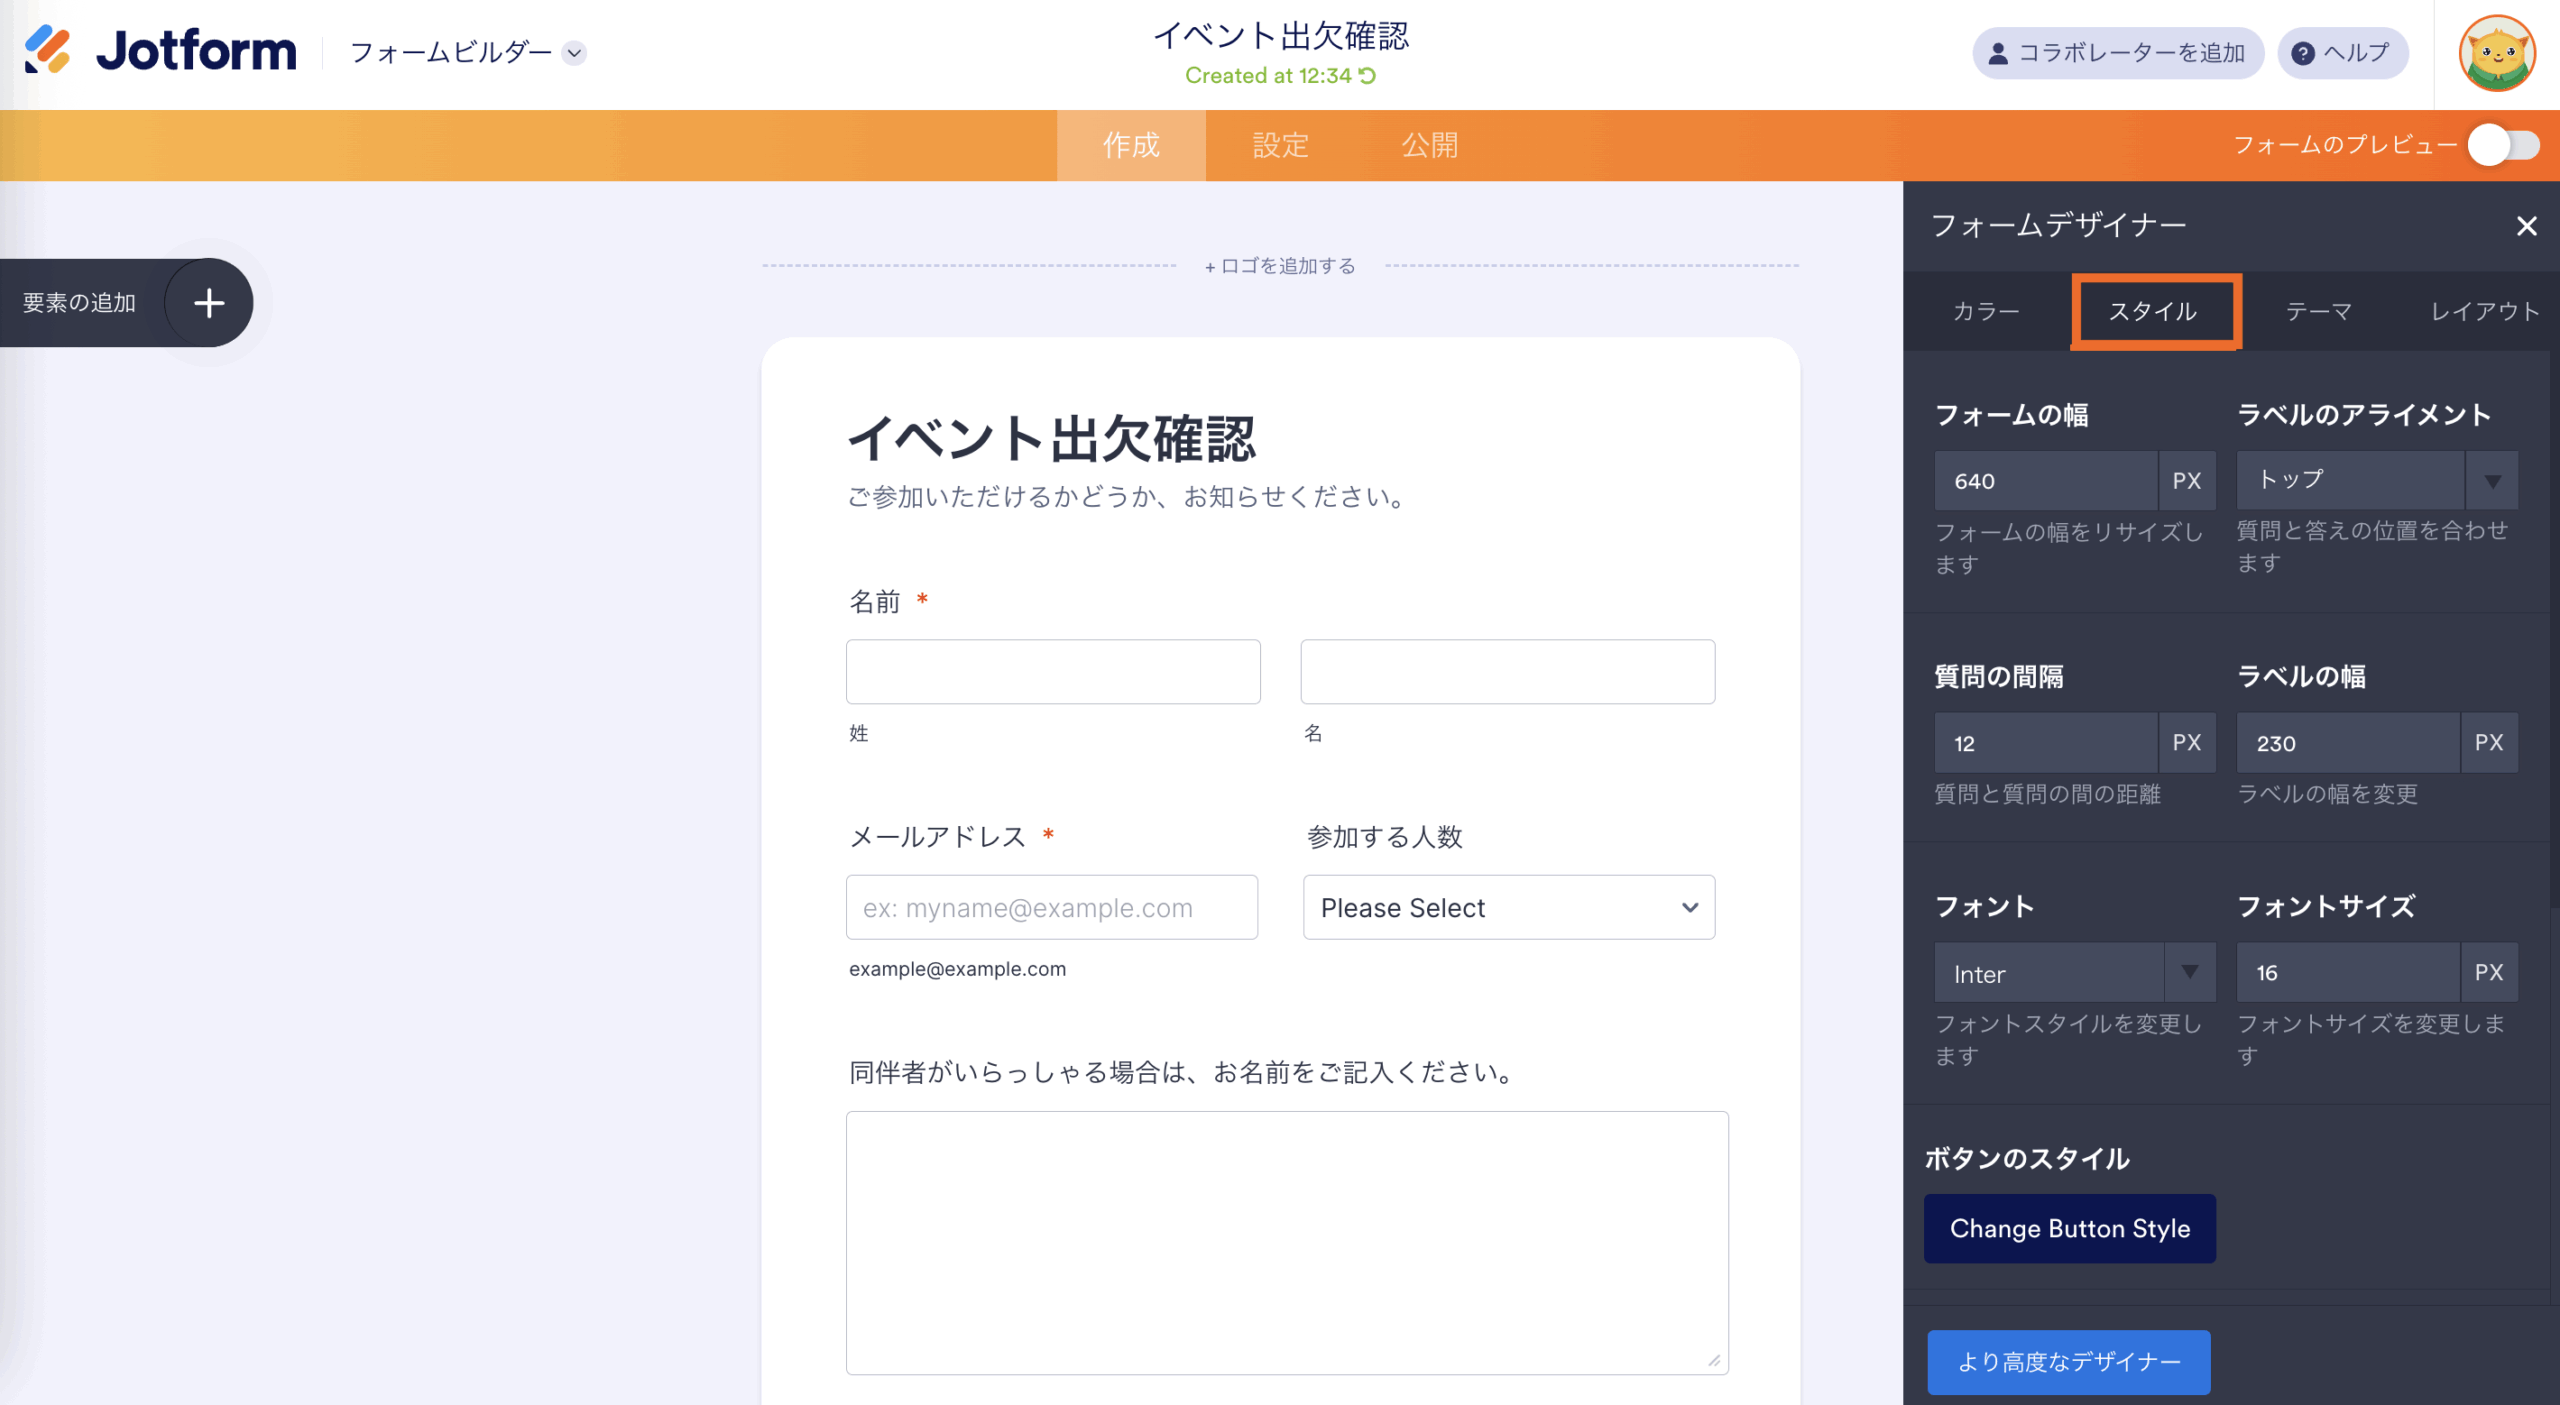This screenshot has width=2560, height=1405.
Task: Click the add collaborator person icon
Action: [x=1998, y=54]
